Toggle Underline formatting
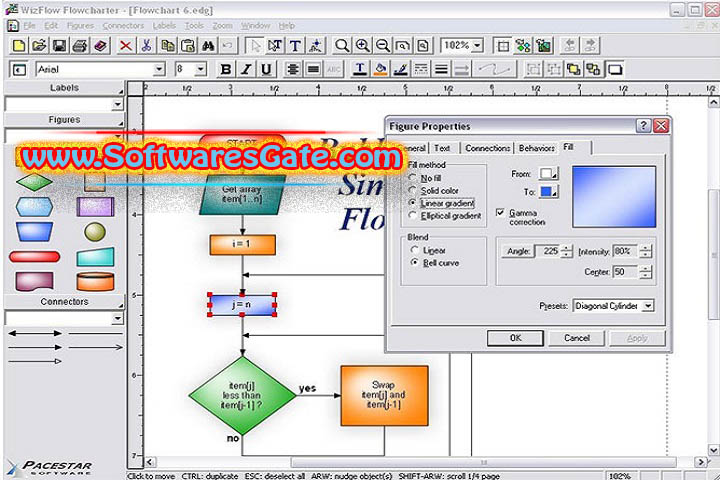The image size is (720, 480). [266, 69]
